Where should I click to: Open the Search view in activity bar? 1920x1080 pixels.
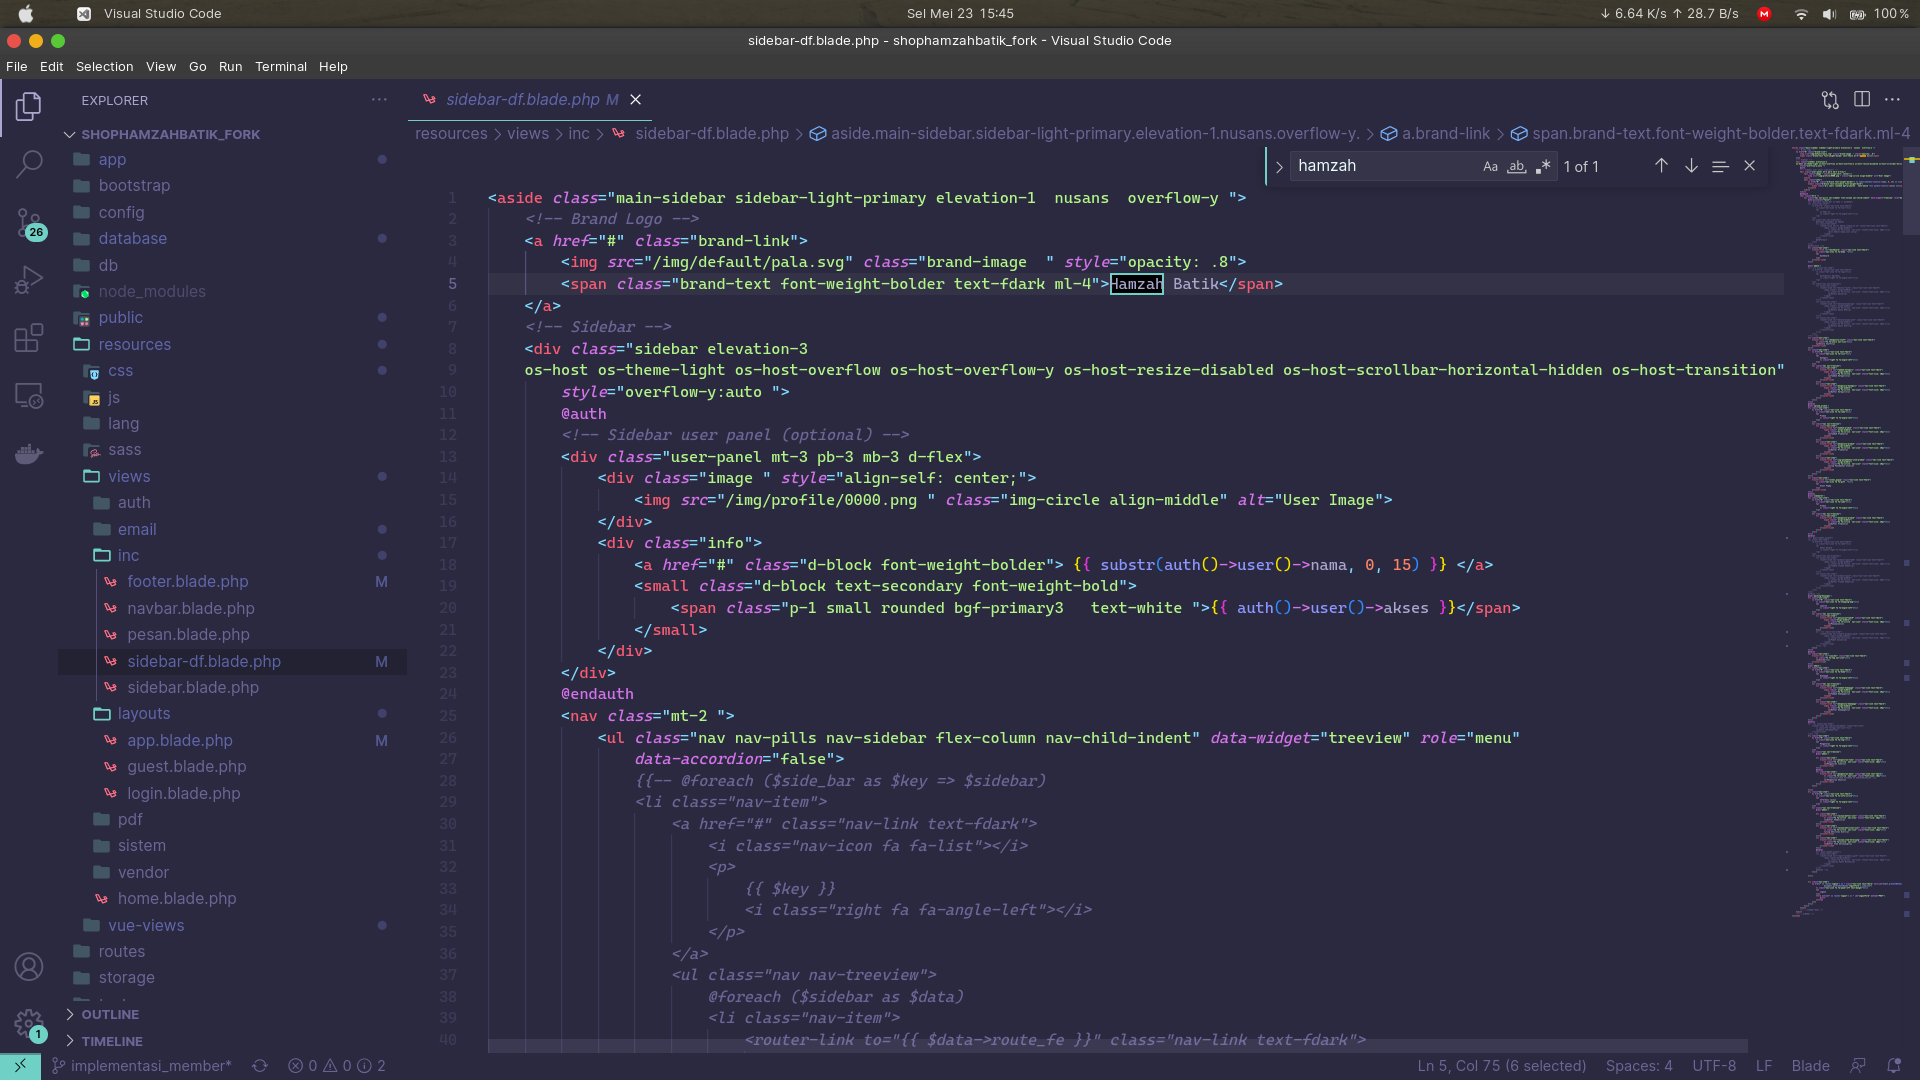tap(29, 163)
